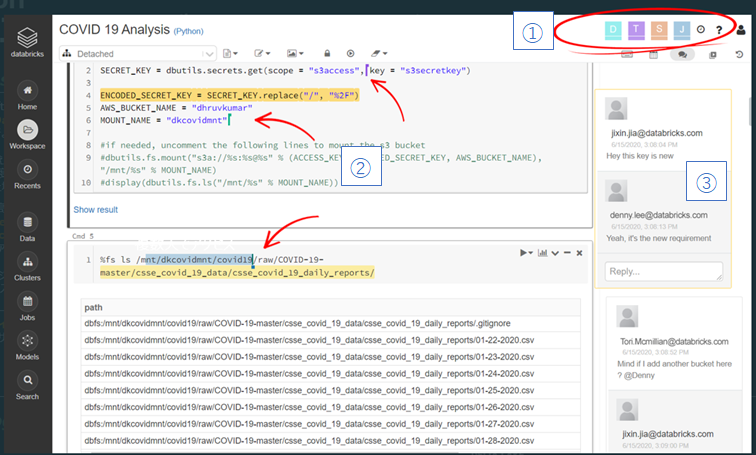Viewport: 756px width, 455px height.
Task: Click the comments panel scrollbar
Action: 751,112
